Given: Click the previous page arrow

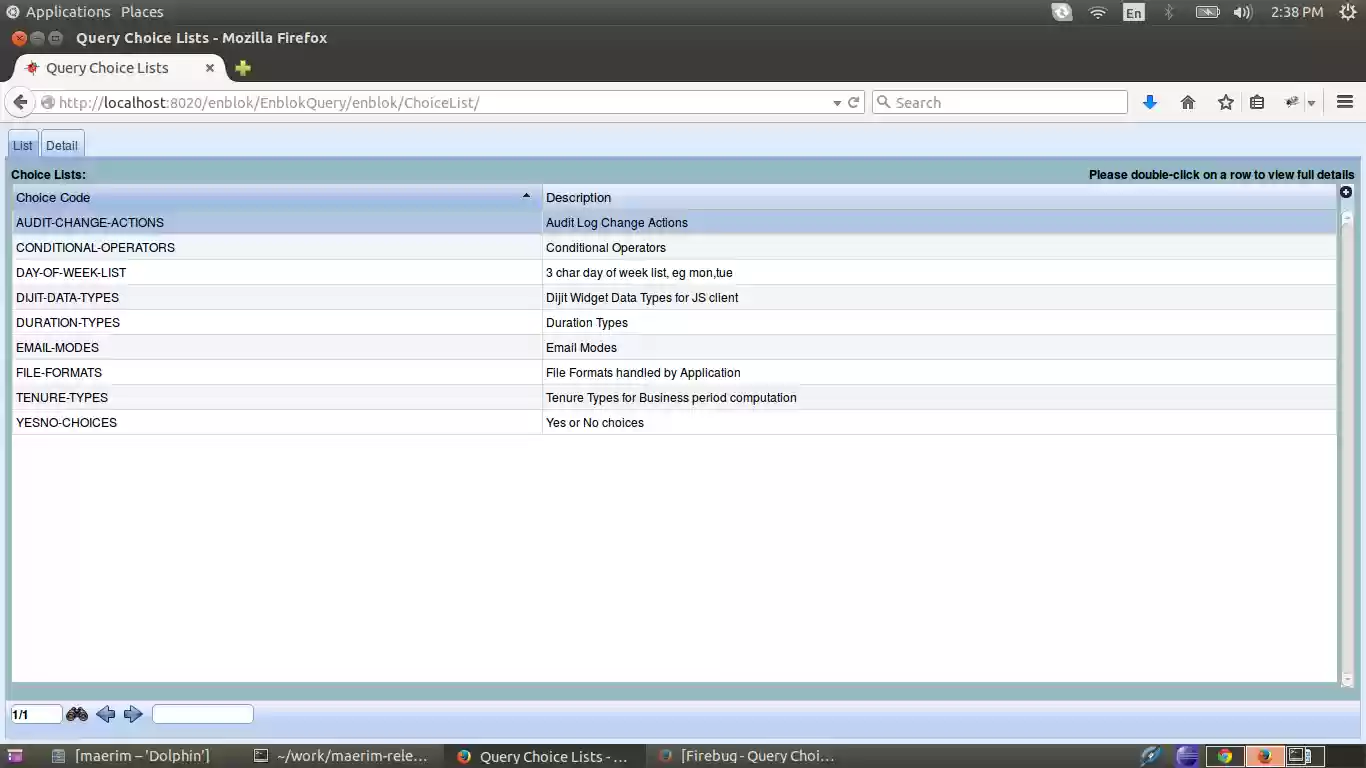Looking at the screenshot, I should [x=106, y=714].
